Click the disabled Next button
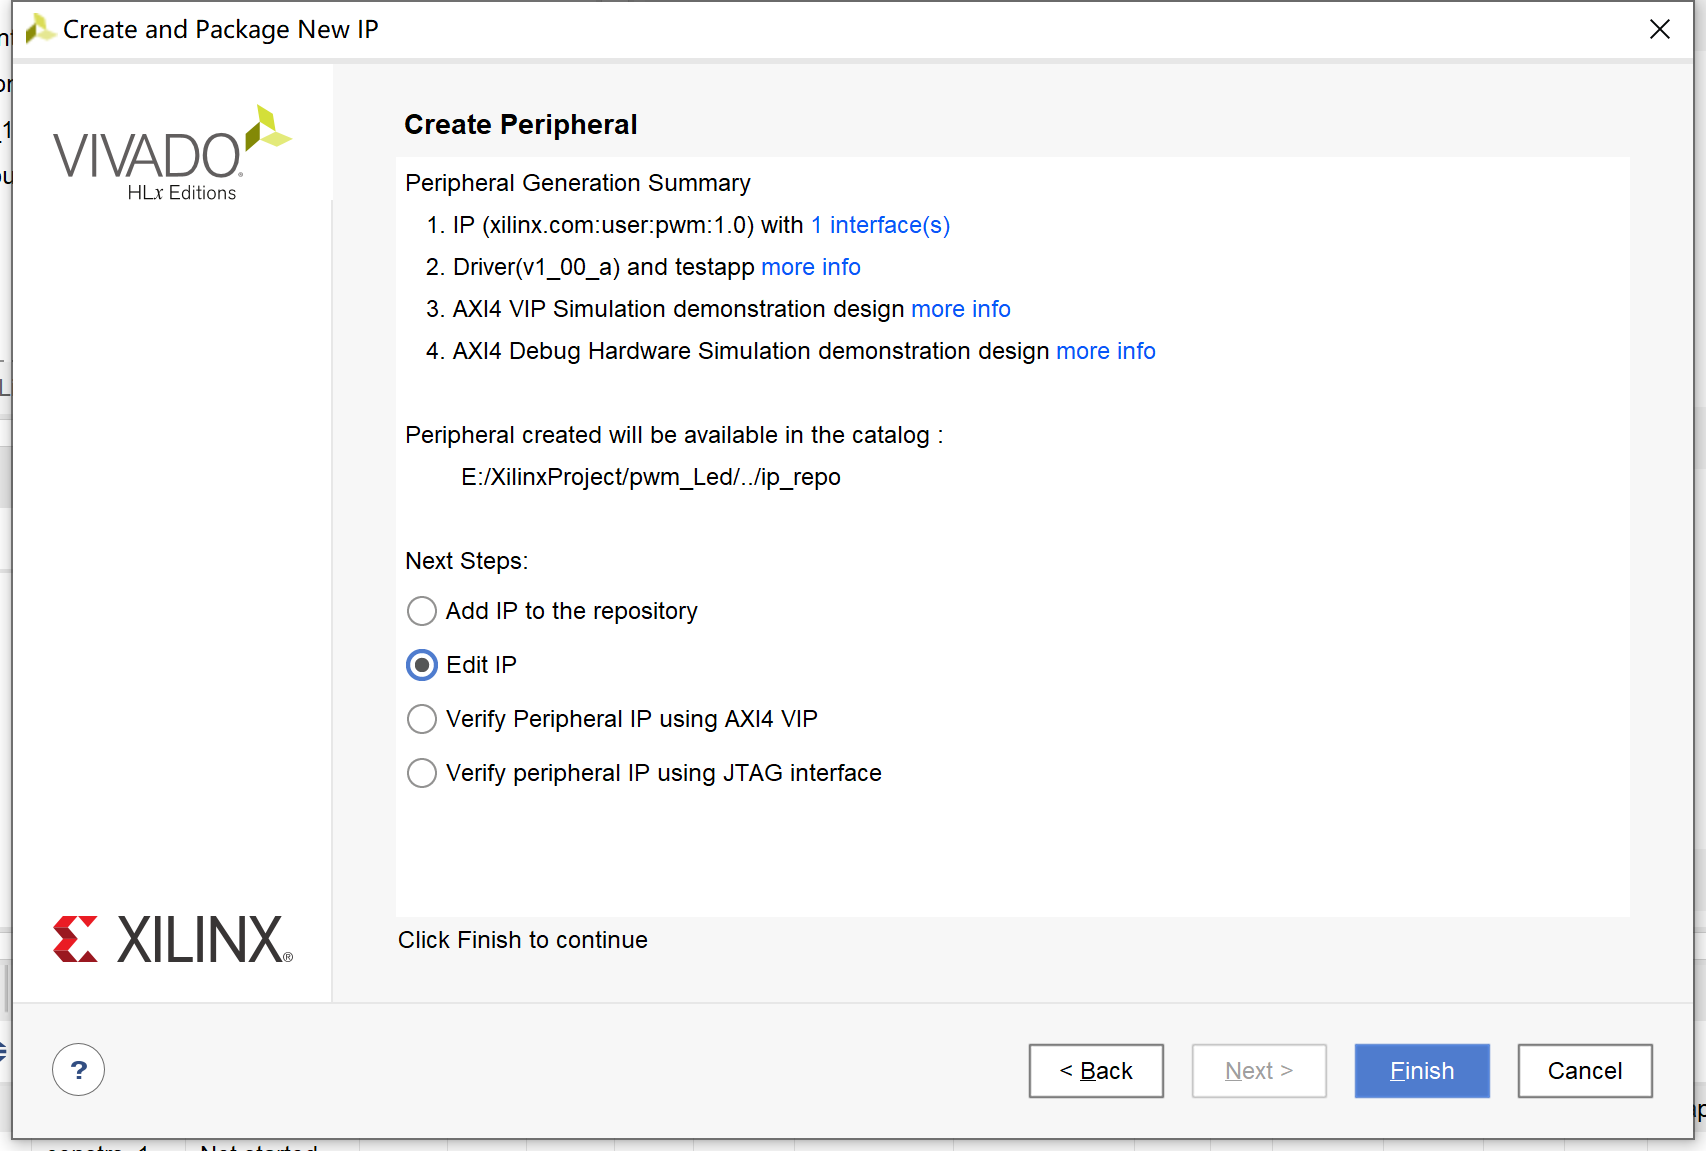 [1259, 1071]
